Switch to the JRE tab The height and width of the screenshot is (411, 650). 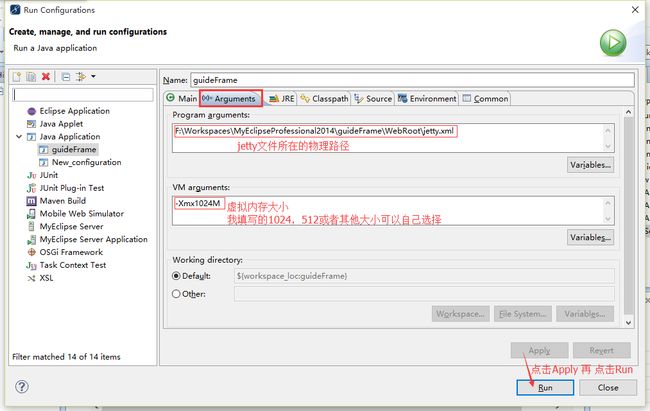pyautogui.click(x=281, y=98)
